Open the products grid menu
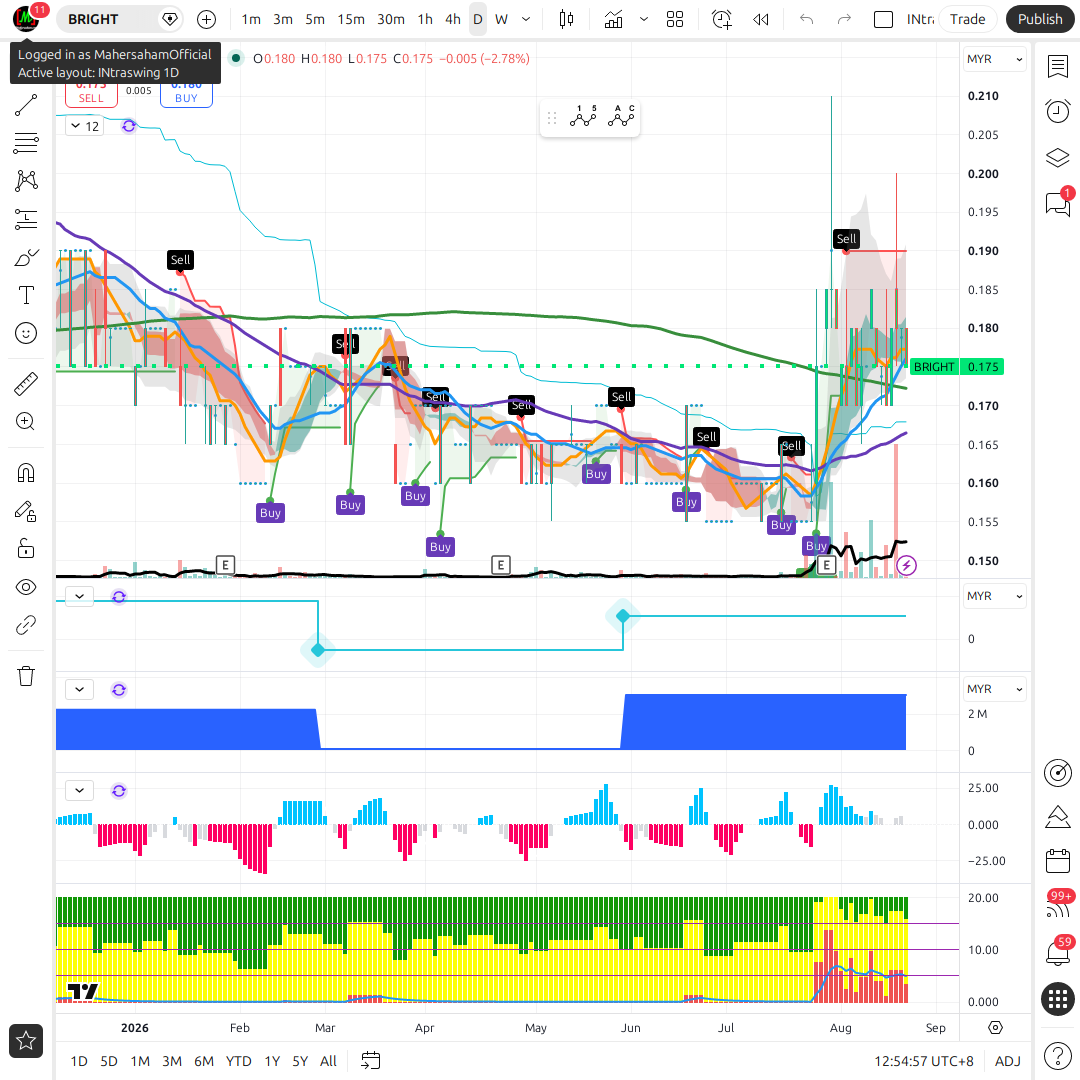 (x=1057, y=999)
